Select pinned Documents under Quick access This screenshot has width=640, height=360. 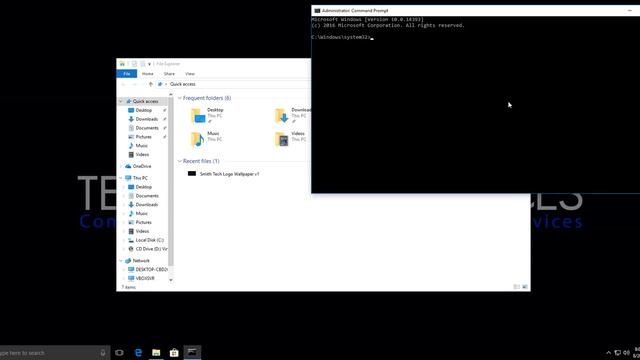click(x=147, y=128)
